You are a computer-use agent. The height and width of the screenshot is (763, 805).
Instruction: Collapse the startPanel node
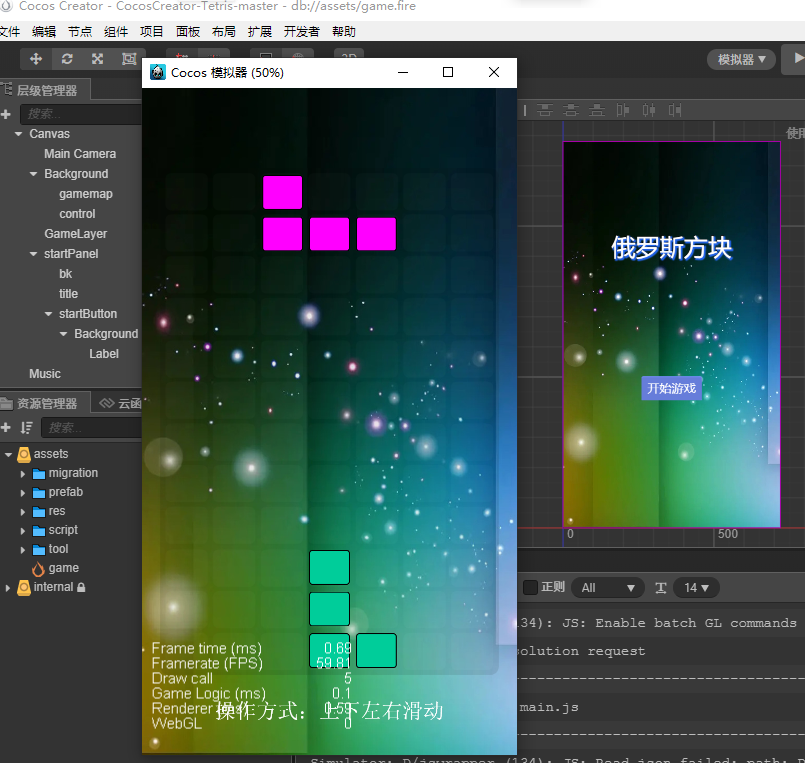point(33,254)
